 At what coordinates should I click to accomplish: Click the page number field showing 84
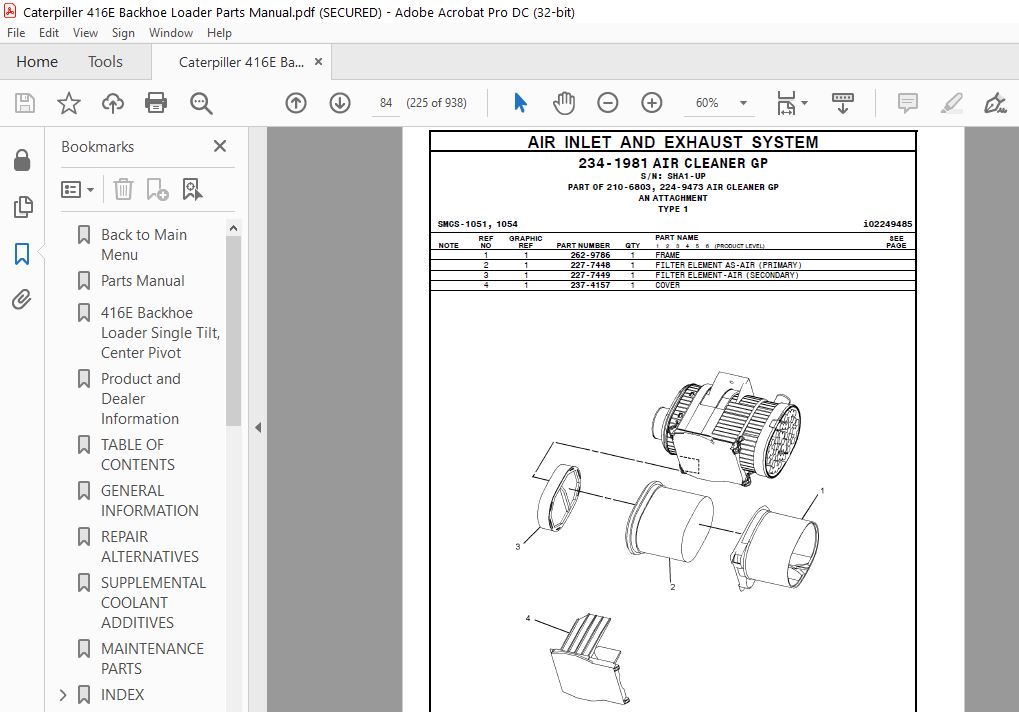tap(386, 103)
